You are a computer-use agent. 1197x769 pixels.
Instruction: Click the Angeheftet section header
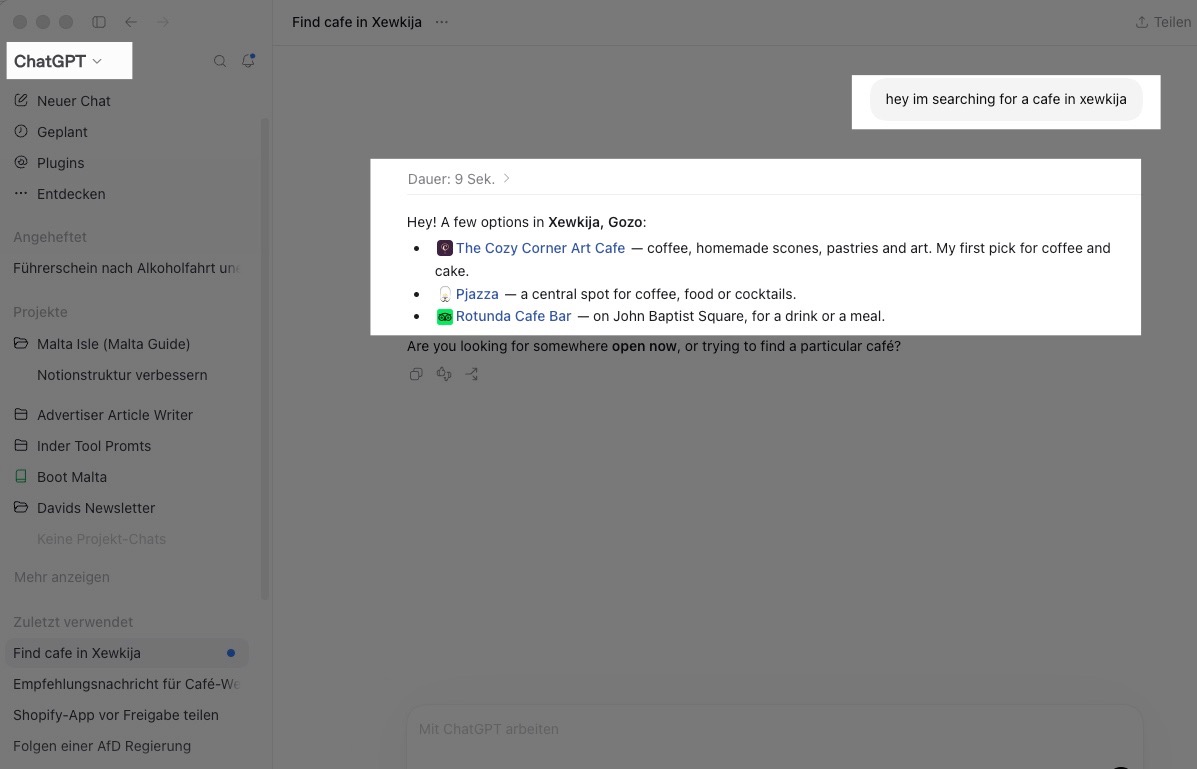point(50,237)
